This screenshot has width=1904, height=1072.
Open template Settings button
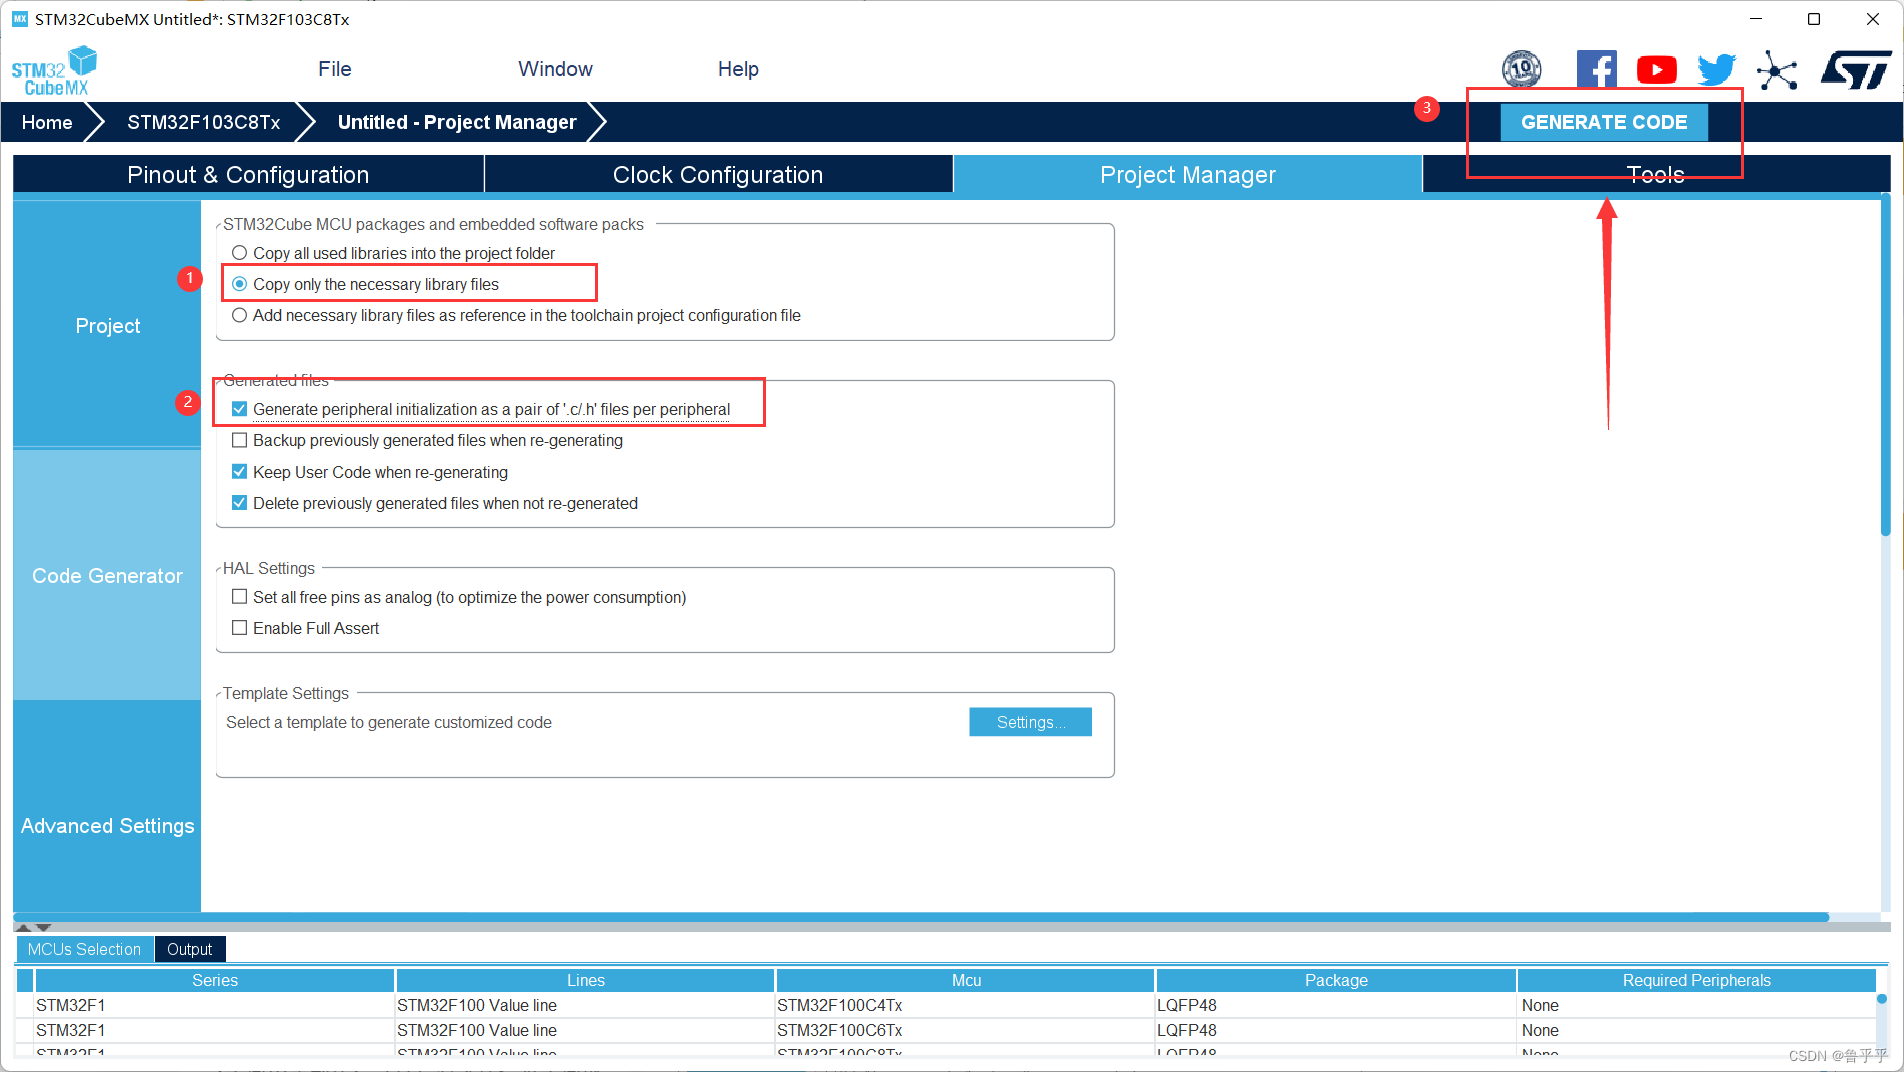pos(1030,722)
